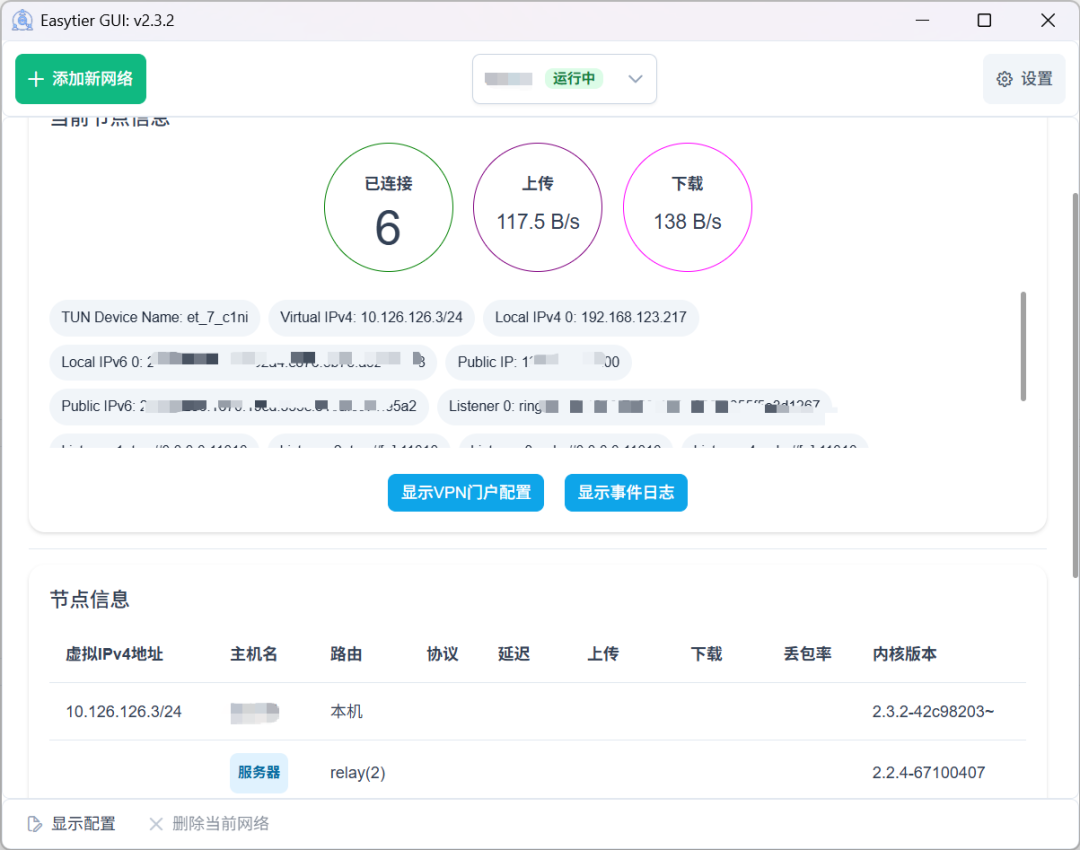Click the 延迟 column header

click(x=514, y=654)
